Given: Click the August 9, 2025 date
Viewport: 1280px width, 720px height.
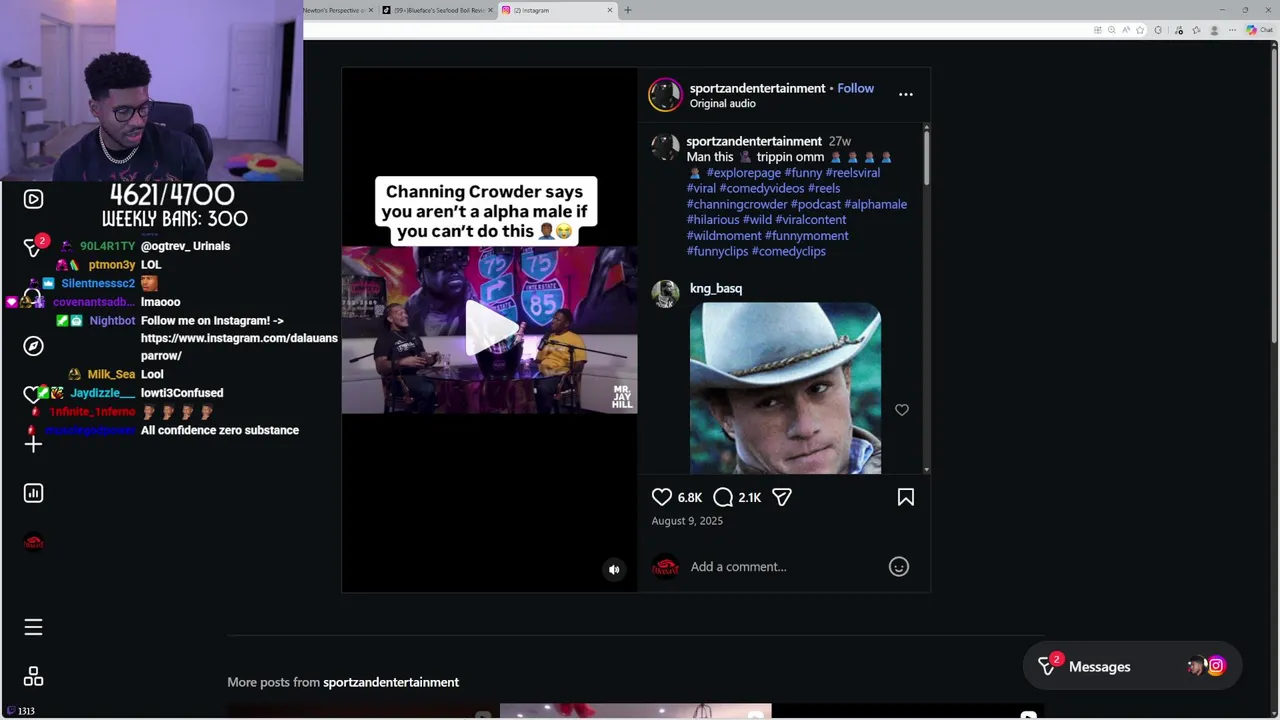Looking at the screenshot, I should tap(687, 521).
